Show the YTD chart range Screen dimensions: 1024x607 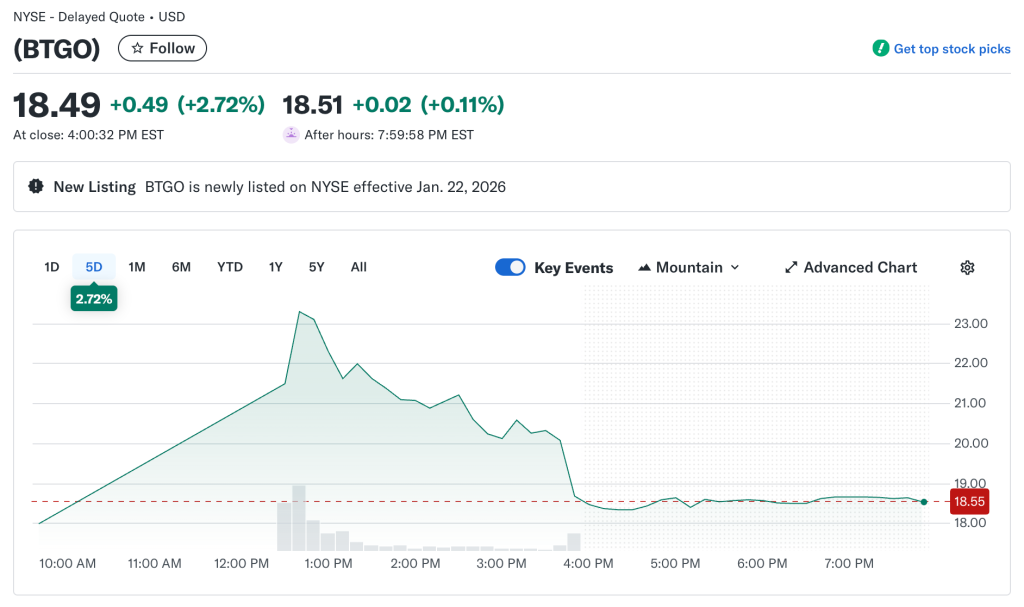point(230,267)
